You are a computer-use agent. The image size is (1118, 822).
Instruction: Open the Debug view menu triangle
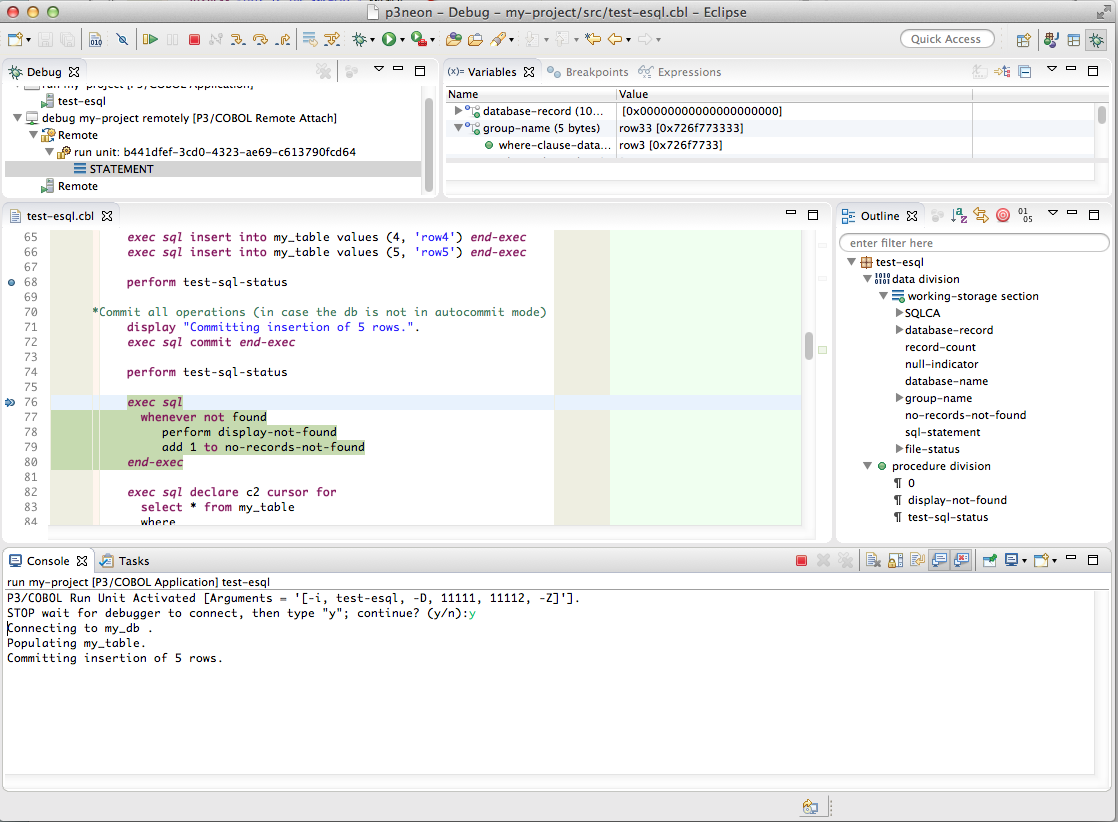pos(379,69)
